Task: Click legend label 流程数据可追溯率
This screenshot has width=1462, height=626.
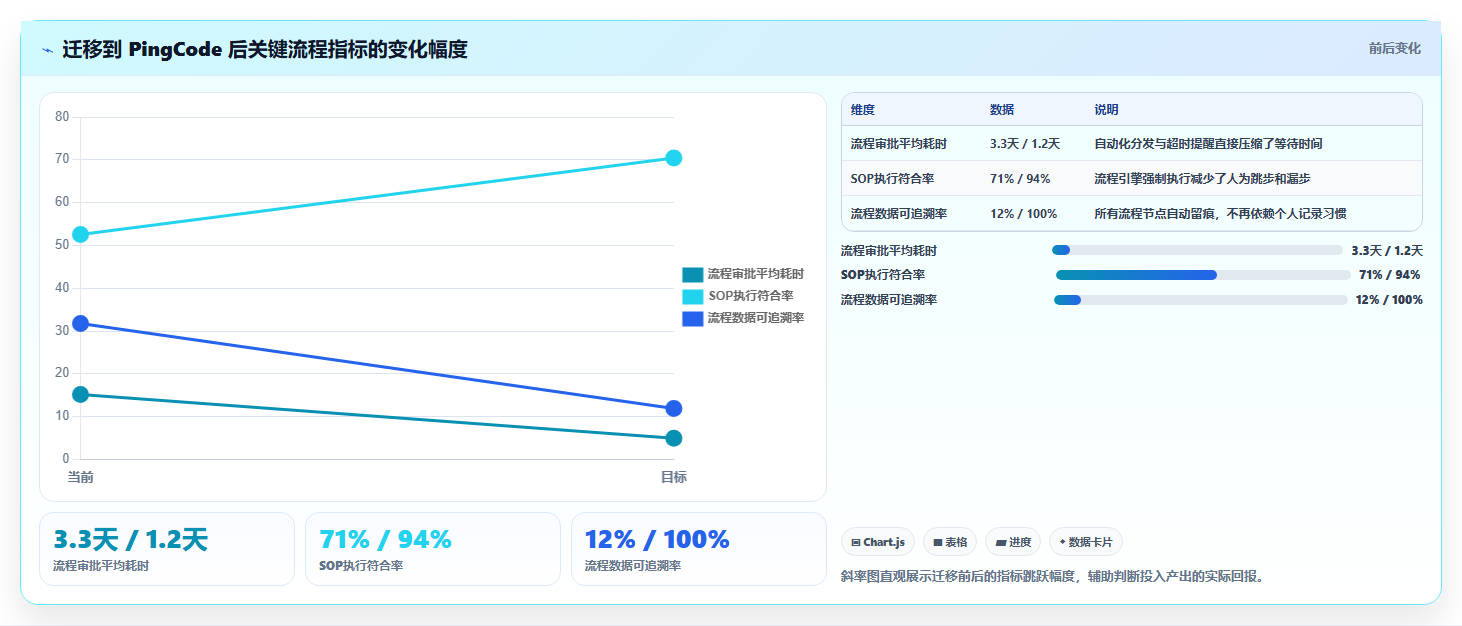Action: click(755, 318)
